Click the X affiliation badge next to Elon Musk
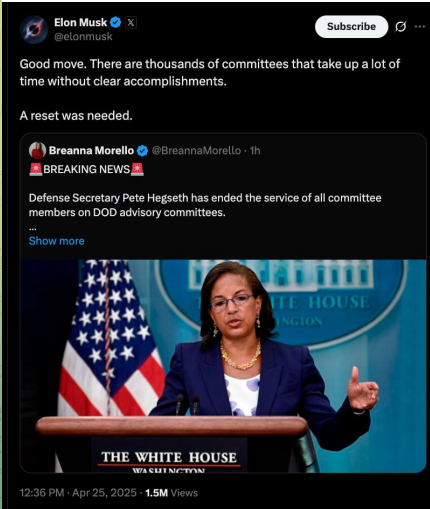Viewport: 430px width, 509px height. pyautogui.click(x=131, y=23)
